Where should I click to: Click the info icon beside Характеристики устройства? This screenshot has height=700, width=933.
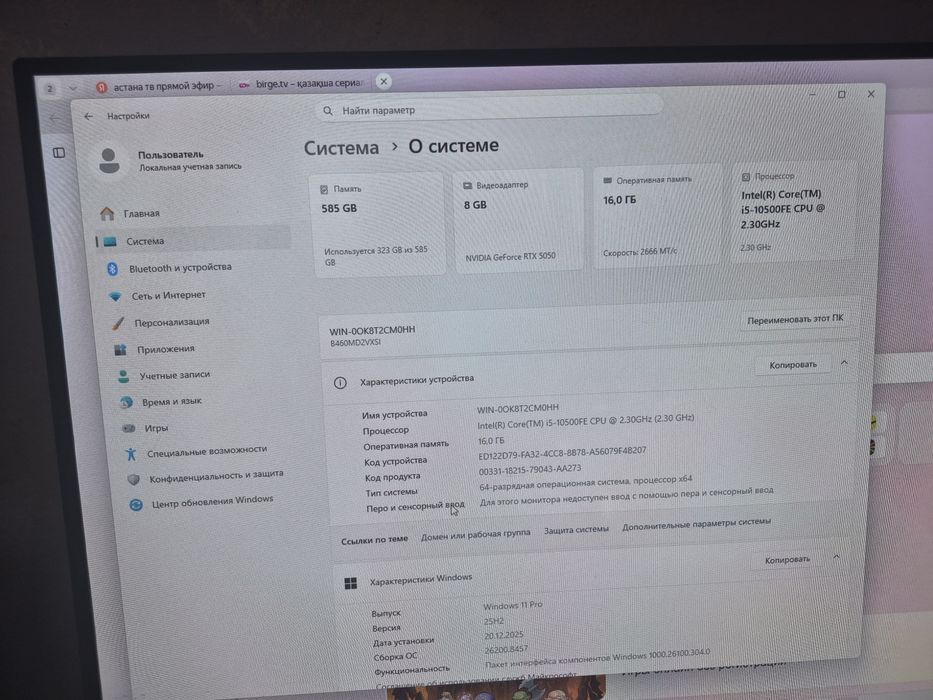(340, 383)
